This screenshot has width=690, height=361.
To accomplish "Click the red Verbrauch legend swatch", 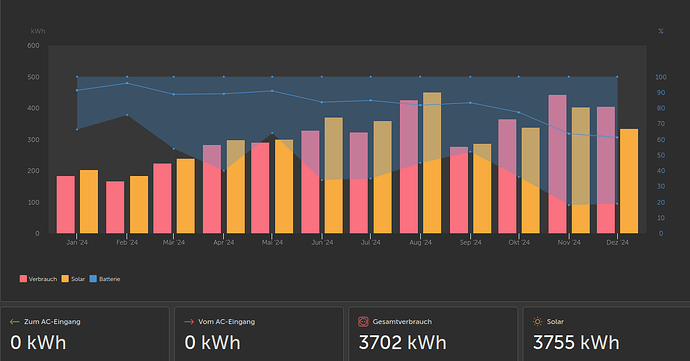I will (x=23, y=279).
